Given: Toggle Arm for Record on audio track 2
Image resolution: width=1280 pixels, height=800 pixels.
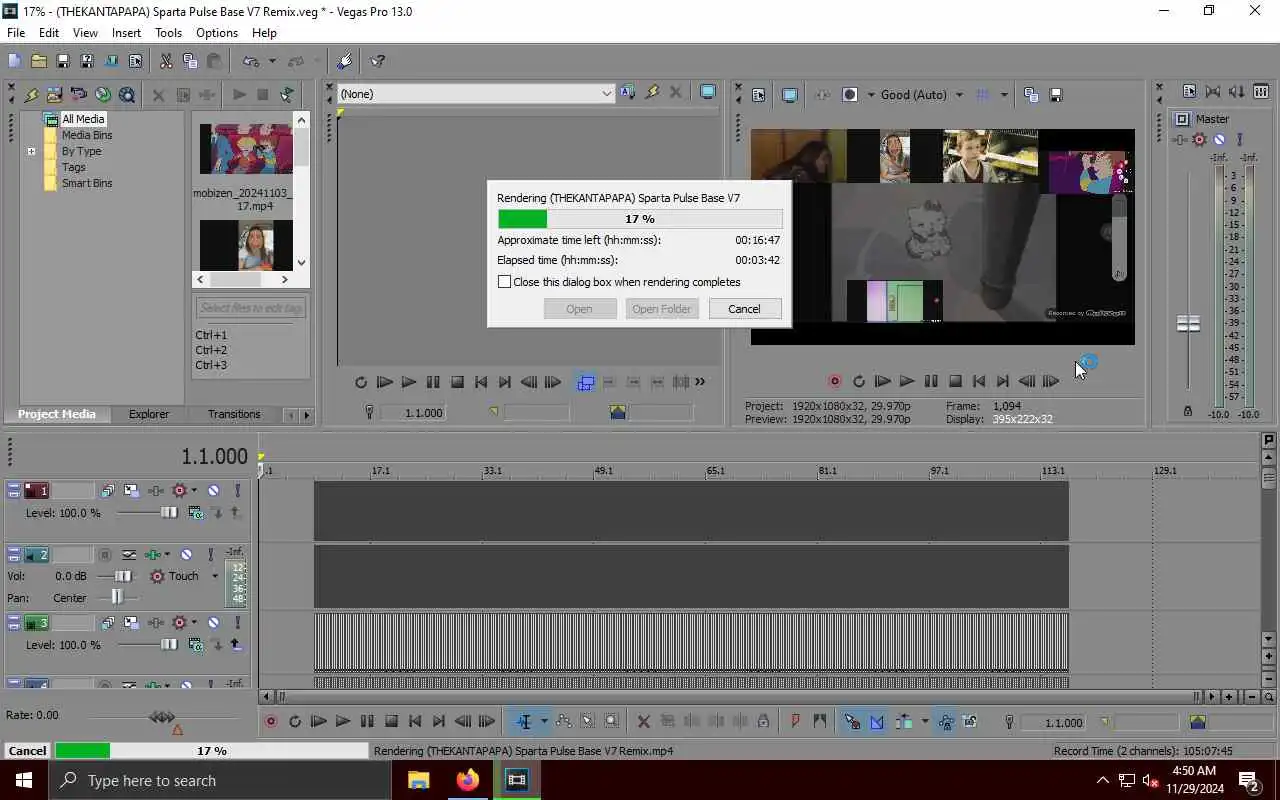Looking at the screenshot, I should coord(104,554).
